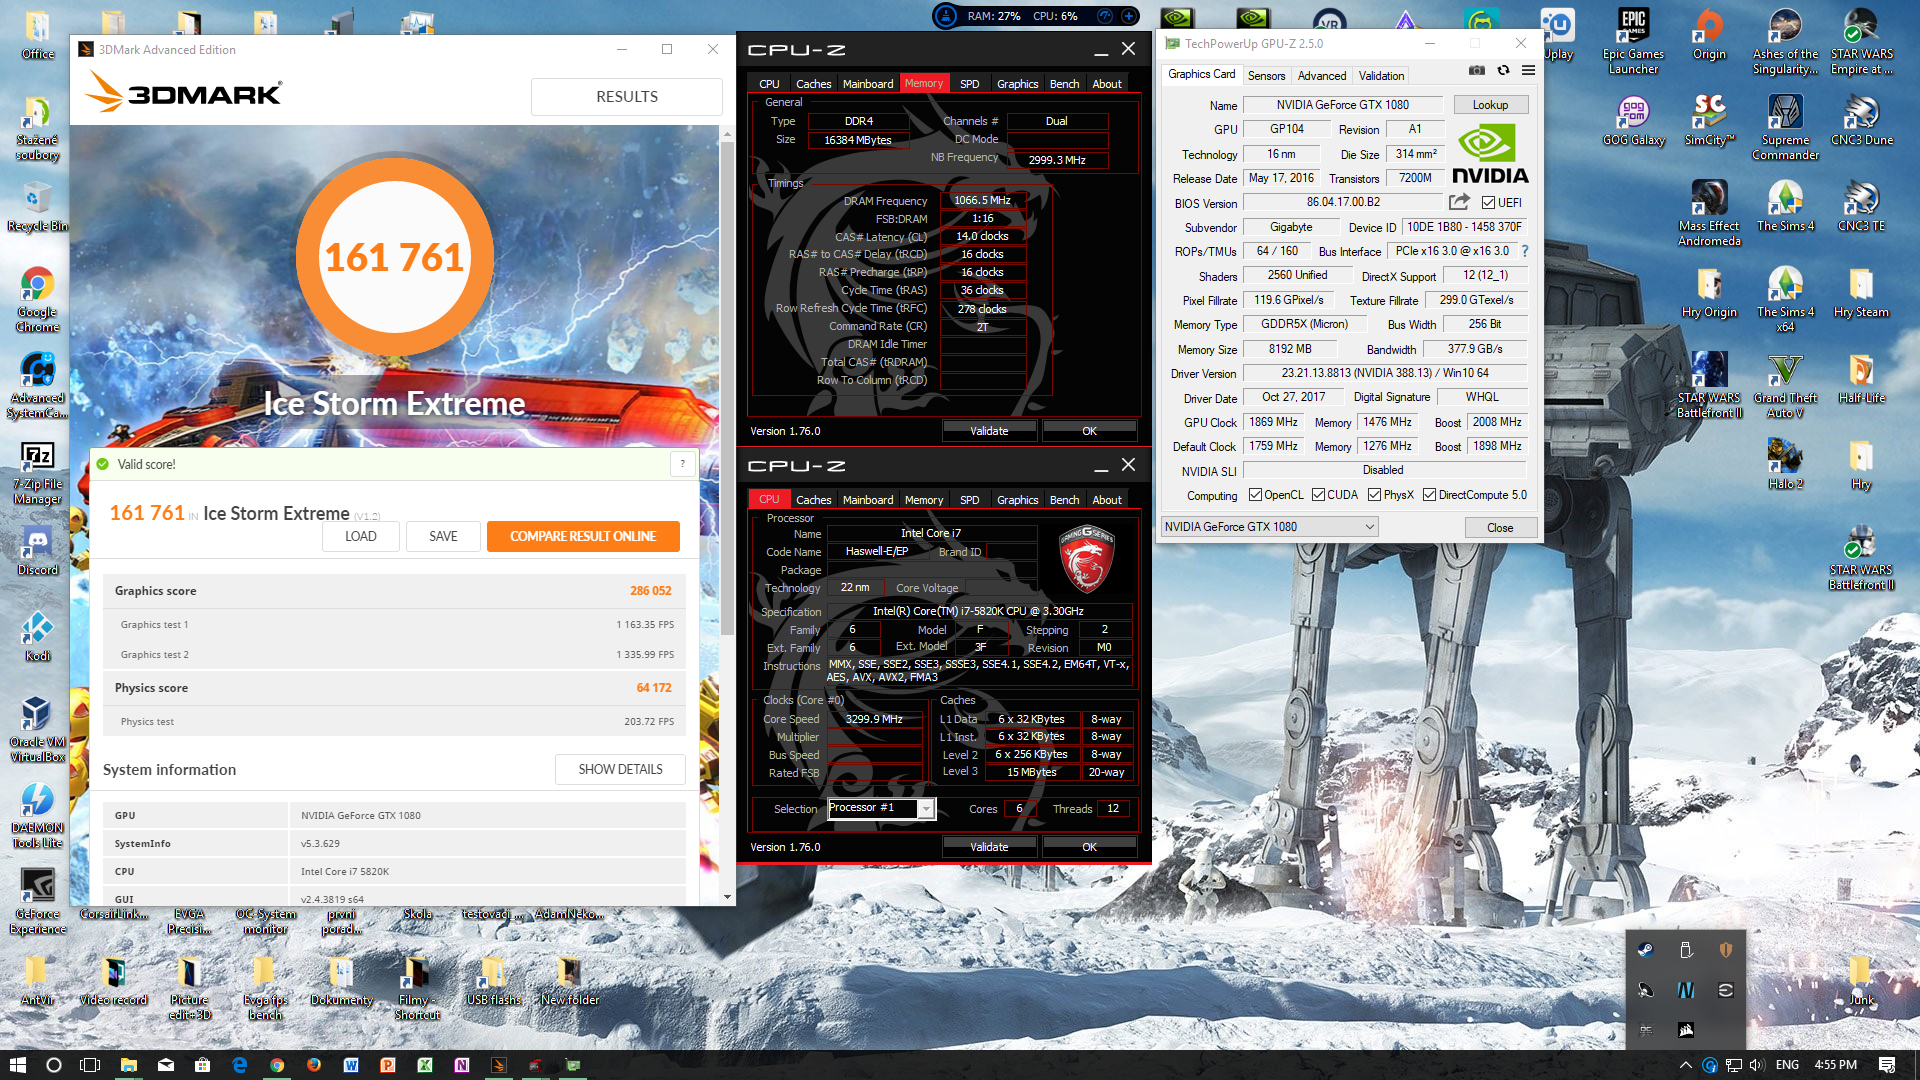
Task: Click COMPARE RESULT ONLINE in 3DMark
Action: (x=583, y=536)
